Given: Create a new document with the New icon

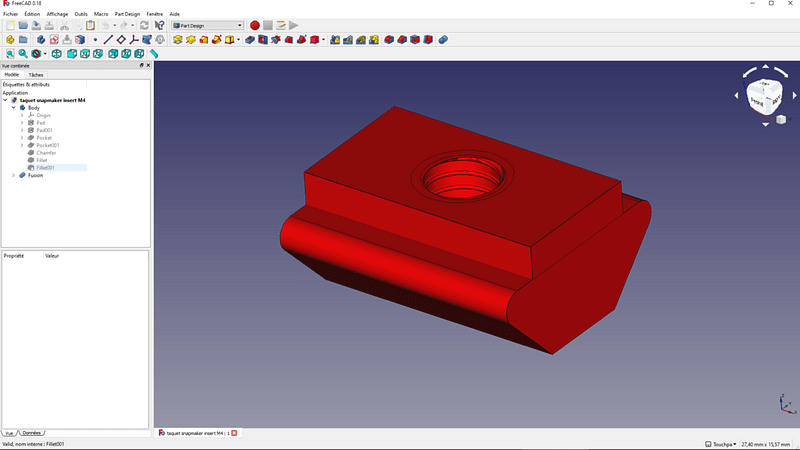Looking at the screenshot, I should (x=10, y=26).
